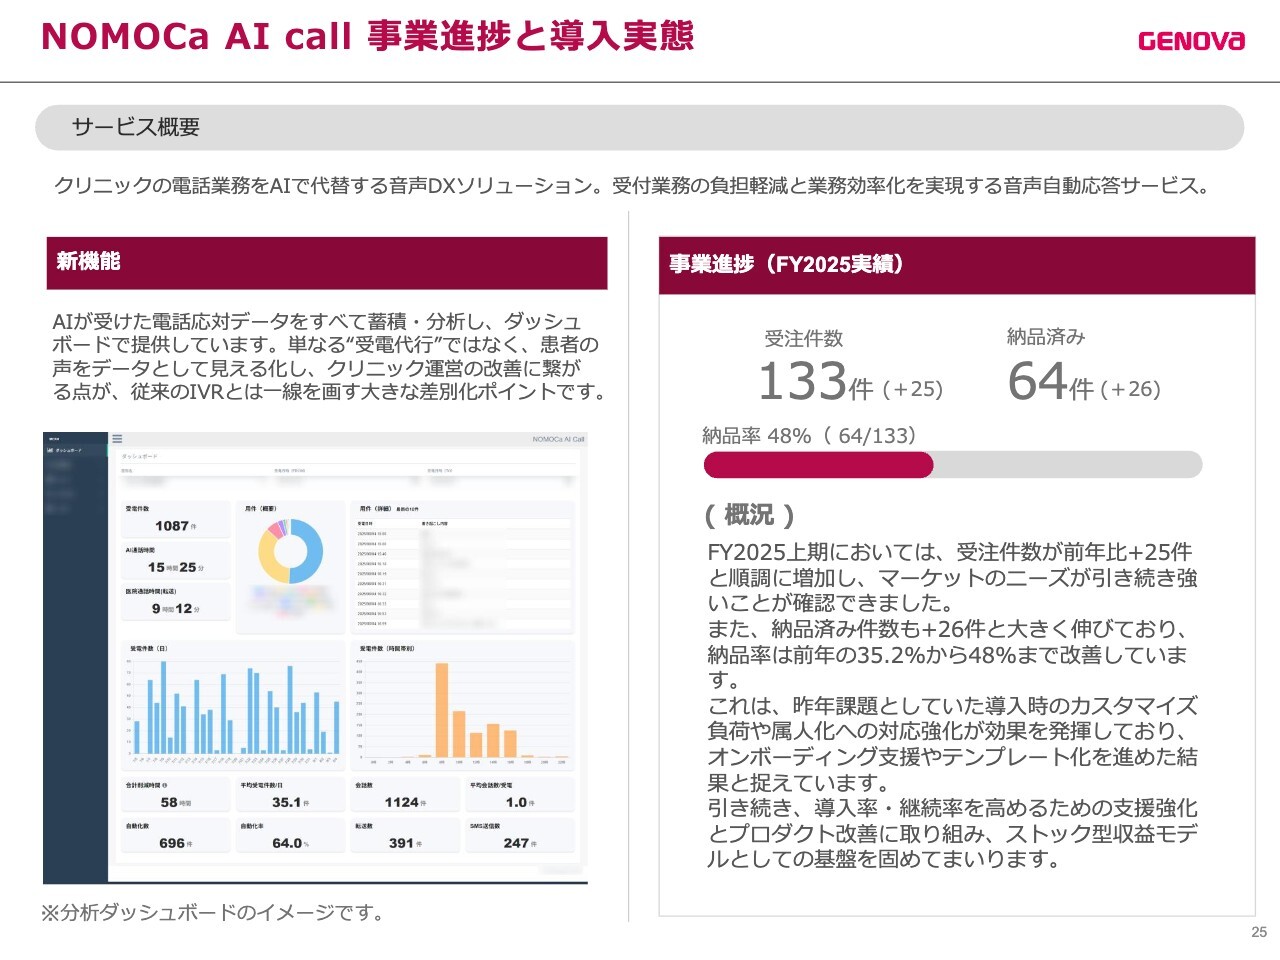Click the NOMOCa AI Call label in the dashboard header
Screen dimensions: 1280x960
click(558, 439)
